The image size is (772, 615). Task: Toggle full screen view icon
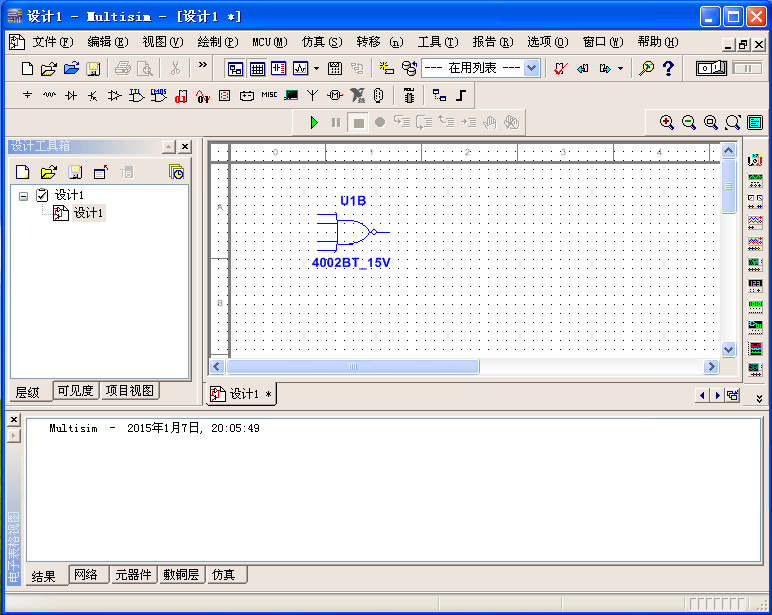pos(755,122)
